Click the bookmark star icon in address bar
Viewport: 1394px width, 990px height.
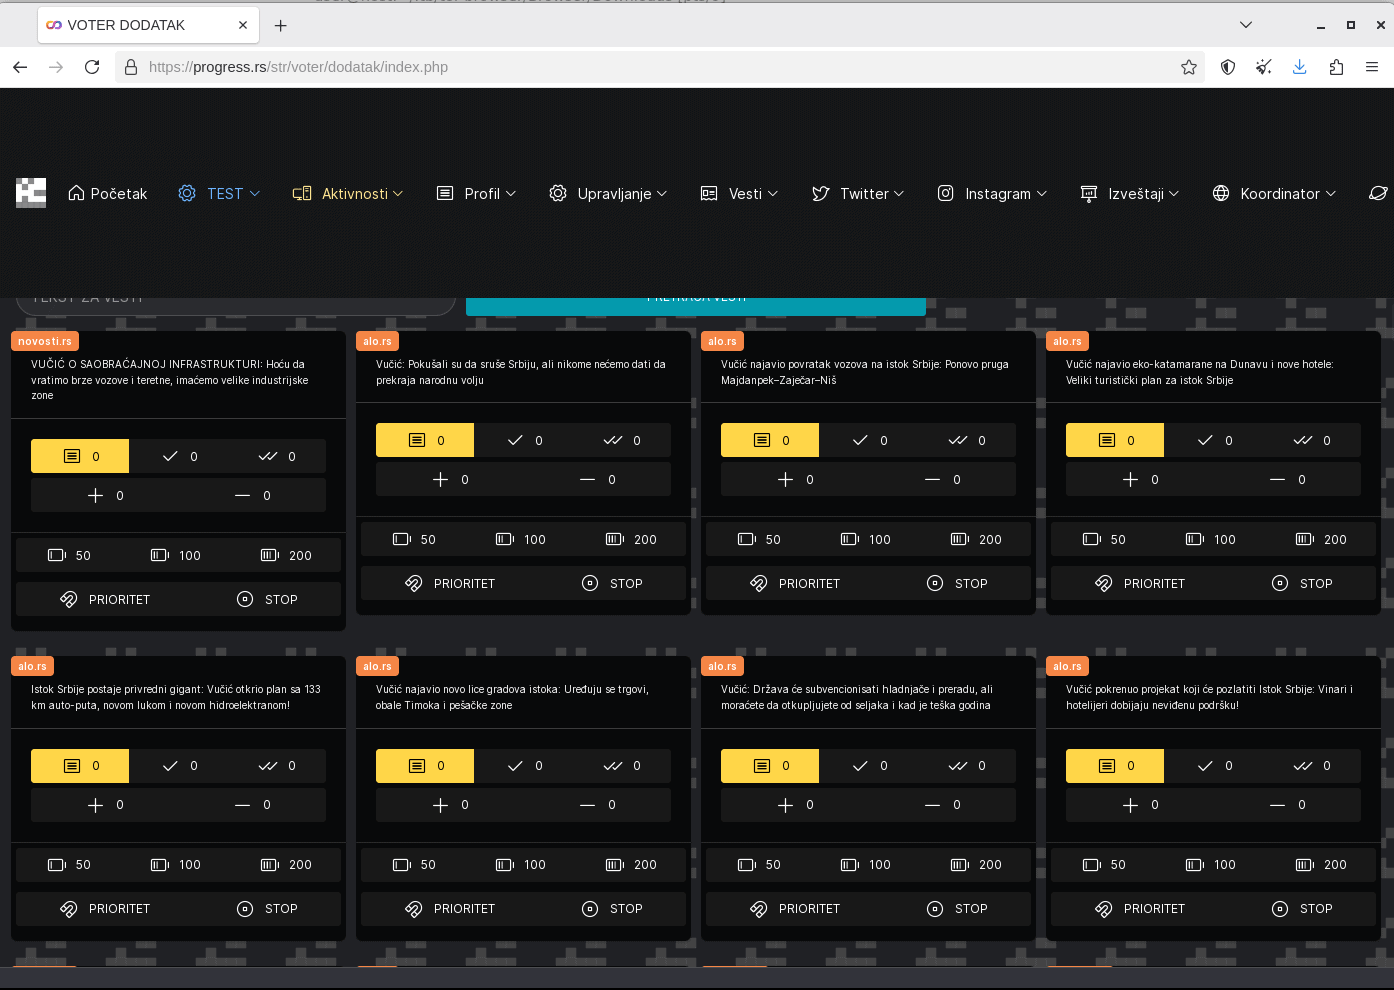click(x=1189, y=67)
